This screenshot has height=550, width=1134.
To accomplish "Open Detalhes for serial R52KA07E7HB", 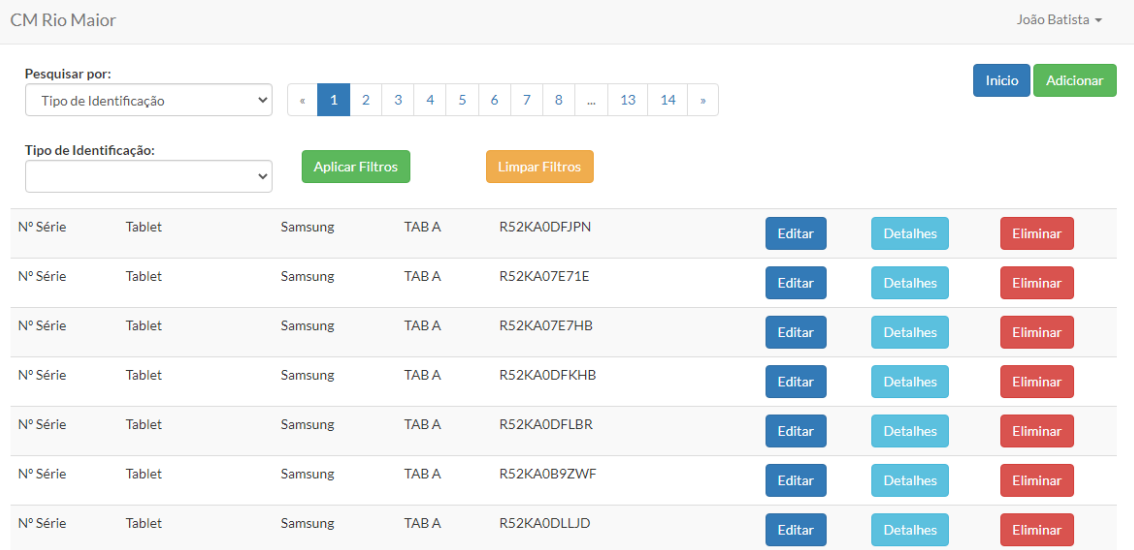I will (910, 331).
